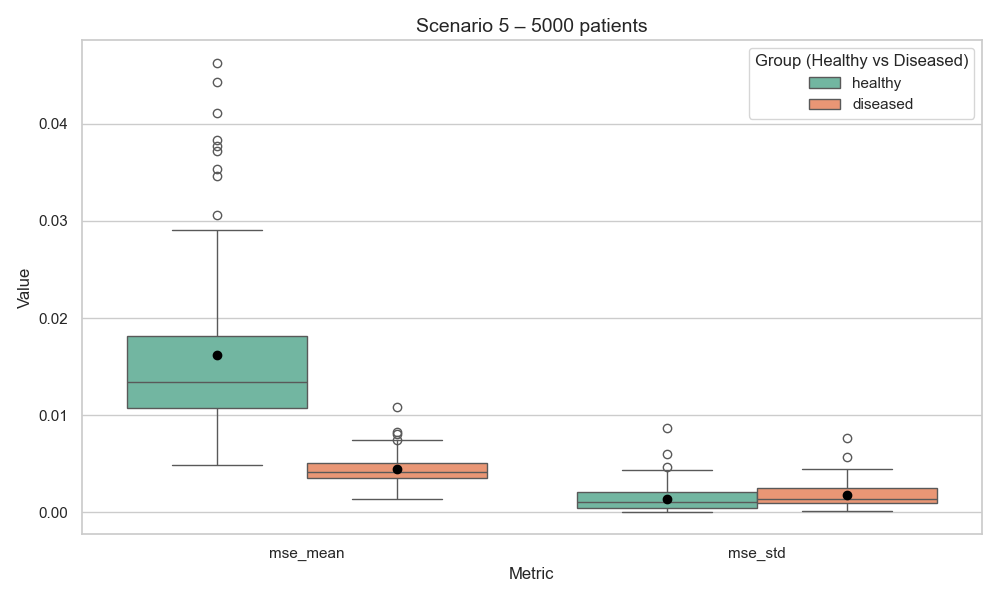The width and height of the screenshot is (1000, 600).
Task: Select the diseased mse_std orange box
Action: point(847,496)
